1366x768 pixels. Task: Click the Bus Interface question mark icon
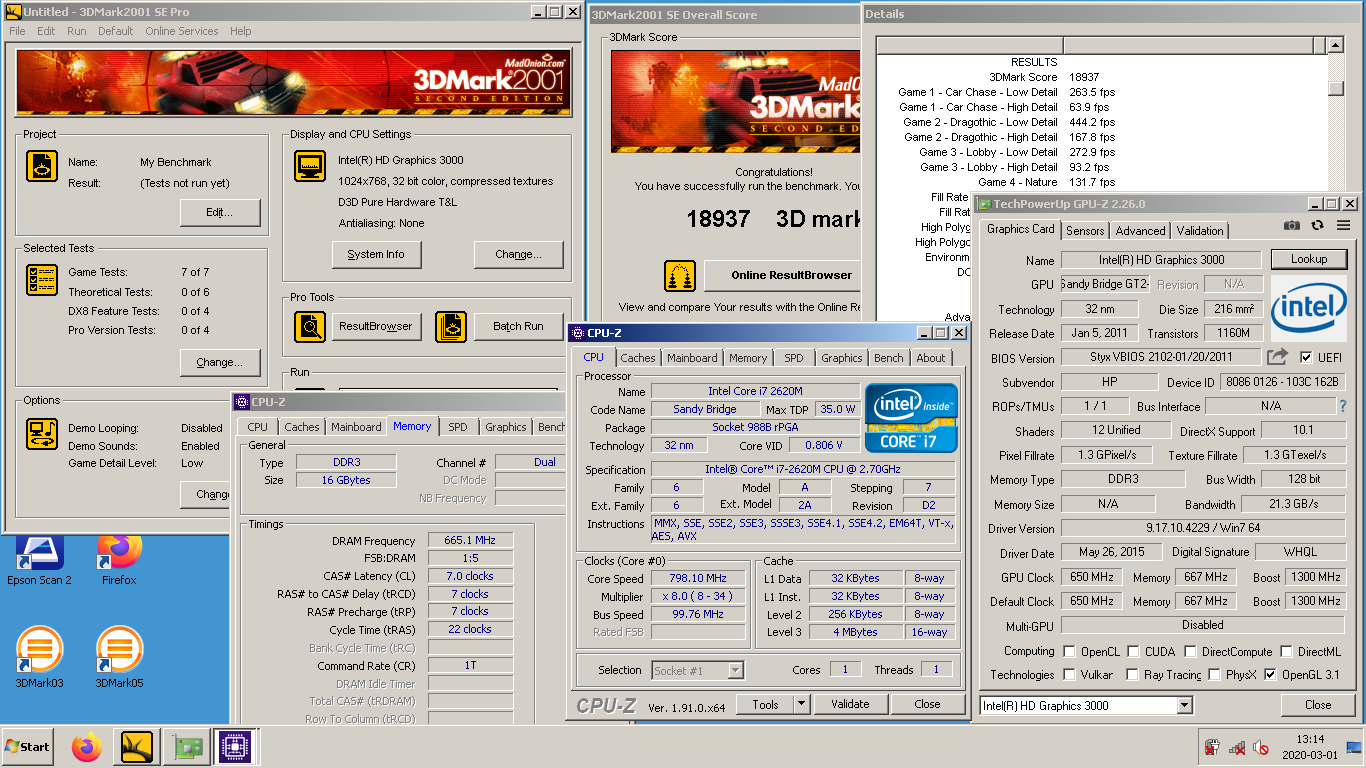[x=1342, y=406]
